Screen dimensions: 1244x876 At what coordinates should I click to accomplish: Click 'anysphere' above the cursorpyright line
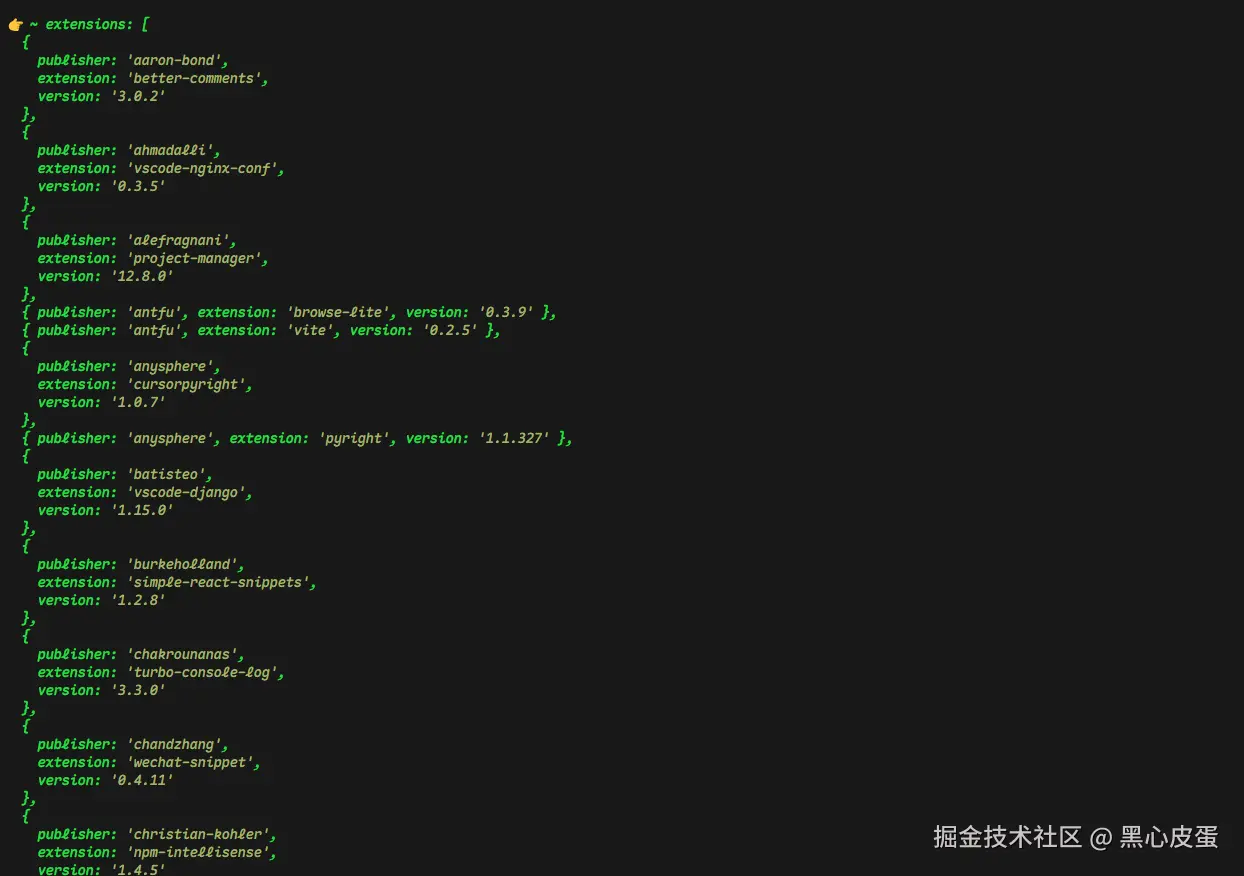(x=169, y=366)
